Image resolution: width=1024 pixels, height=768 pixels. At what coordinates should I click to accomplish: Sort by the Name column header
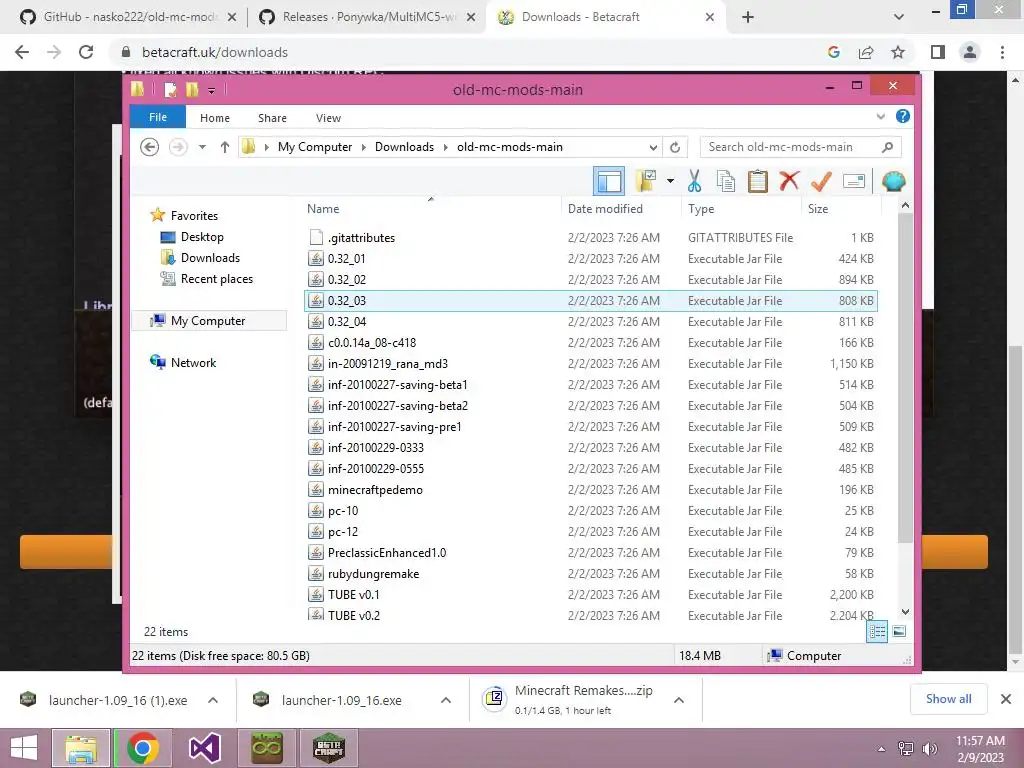coord(323,208)
